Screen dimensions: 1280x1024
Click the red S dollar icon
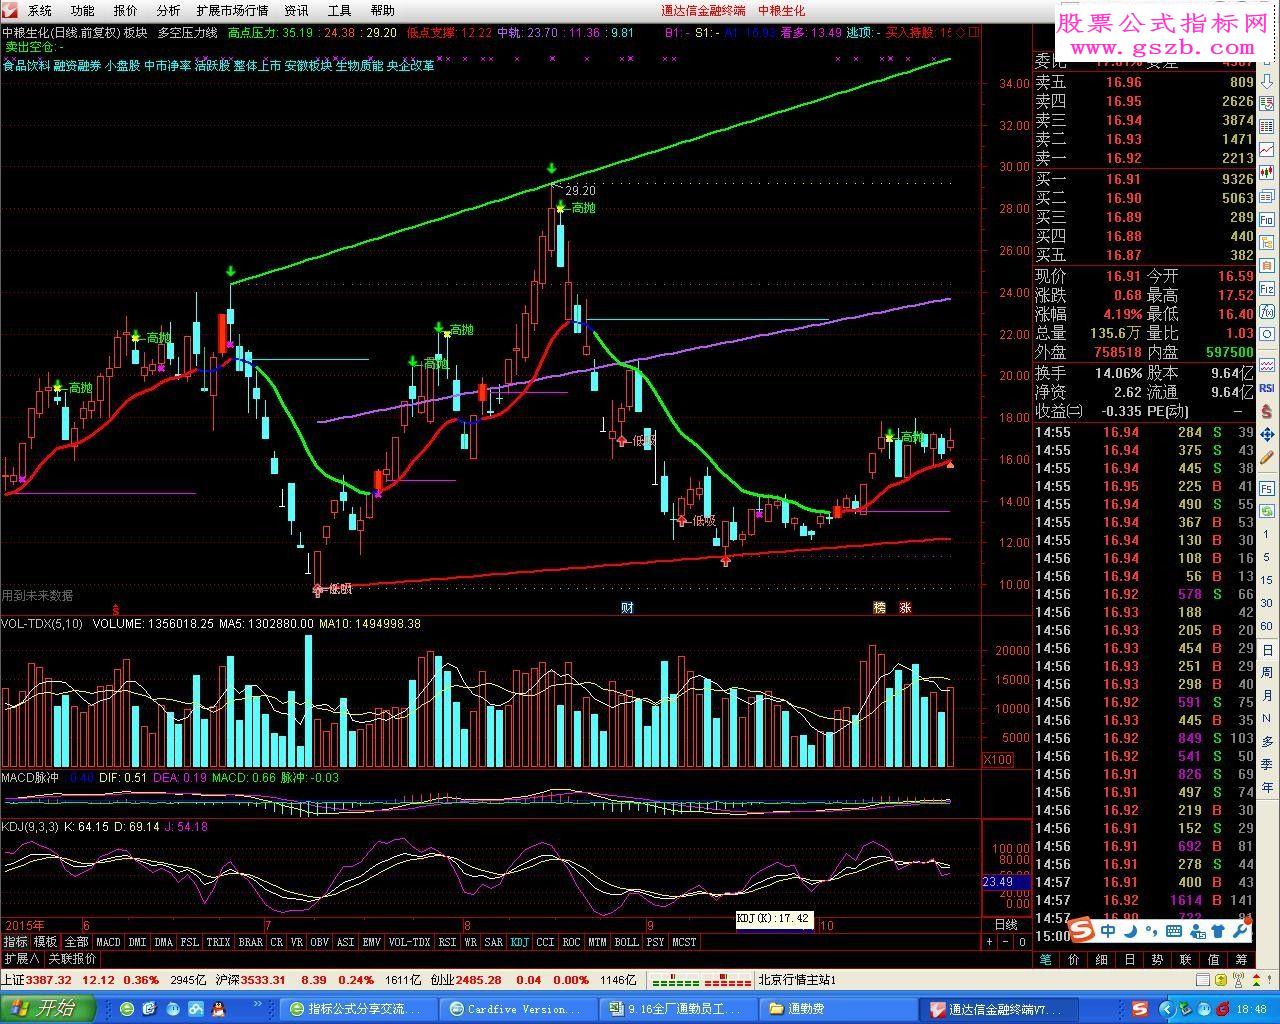pyautogui.click(x=1267, y=411)
